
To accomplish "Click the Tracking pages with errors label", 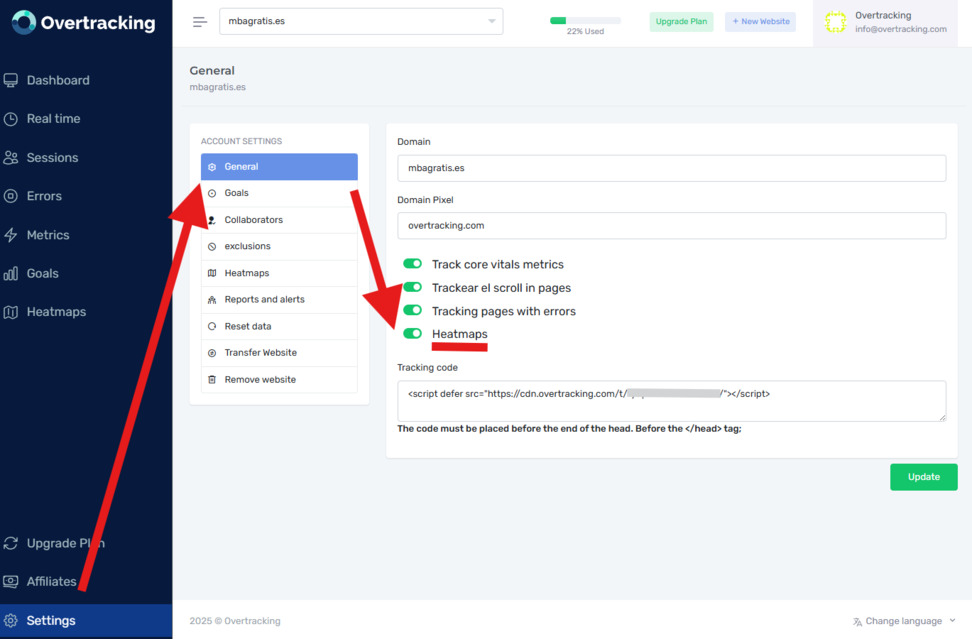I will click(x=504, y=311).
